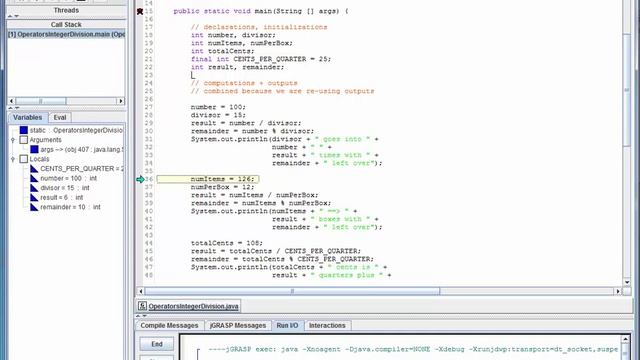The width and height of the screenshot is (640, 360).
Task: Collapse the Locals tree node
Action: tap(13, 159)
